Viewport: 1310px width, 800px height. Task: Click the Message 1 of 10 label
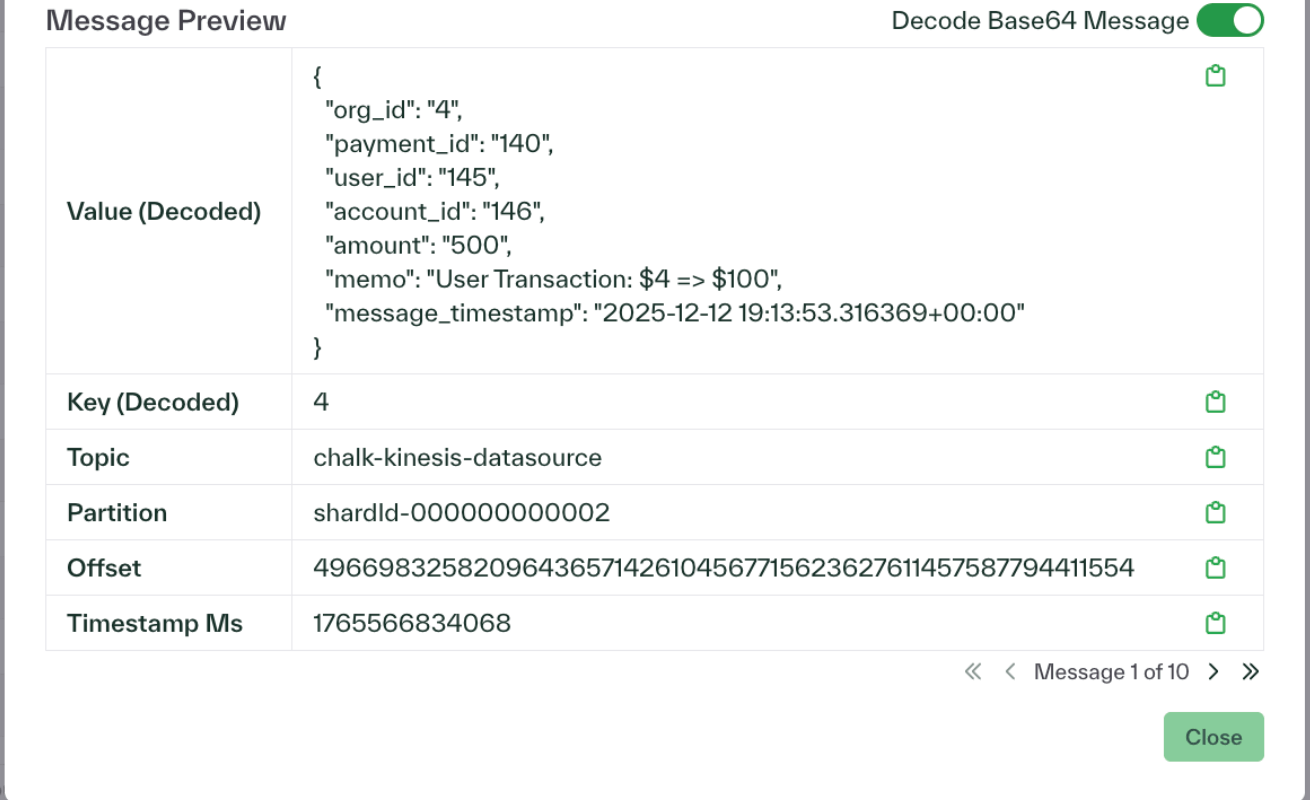(x=1111, y=672)
